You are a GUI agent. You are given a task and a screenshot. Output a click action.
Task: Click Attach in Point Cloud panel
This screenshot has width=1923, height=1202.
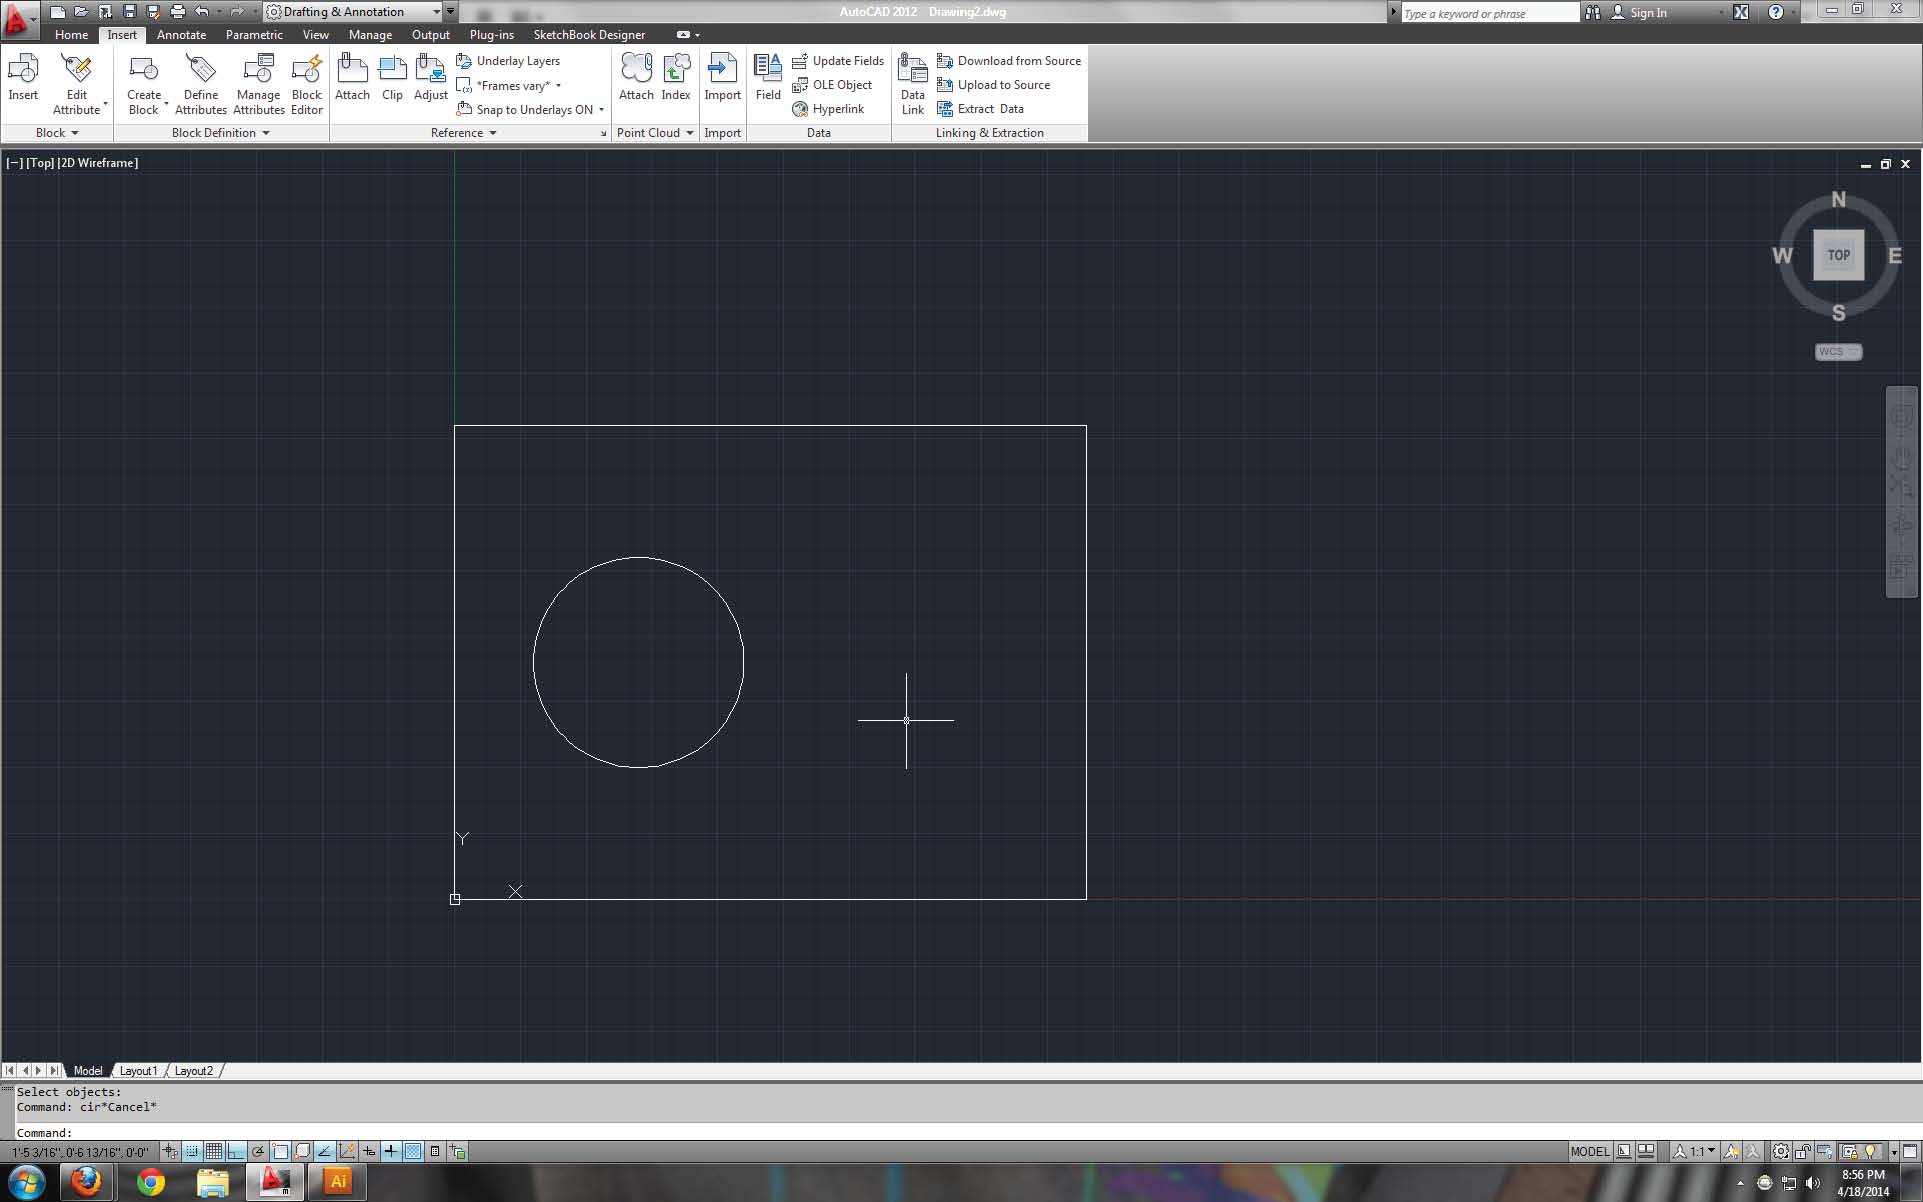pyautogui.click(x=636, y=78)
